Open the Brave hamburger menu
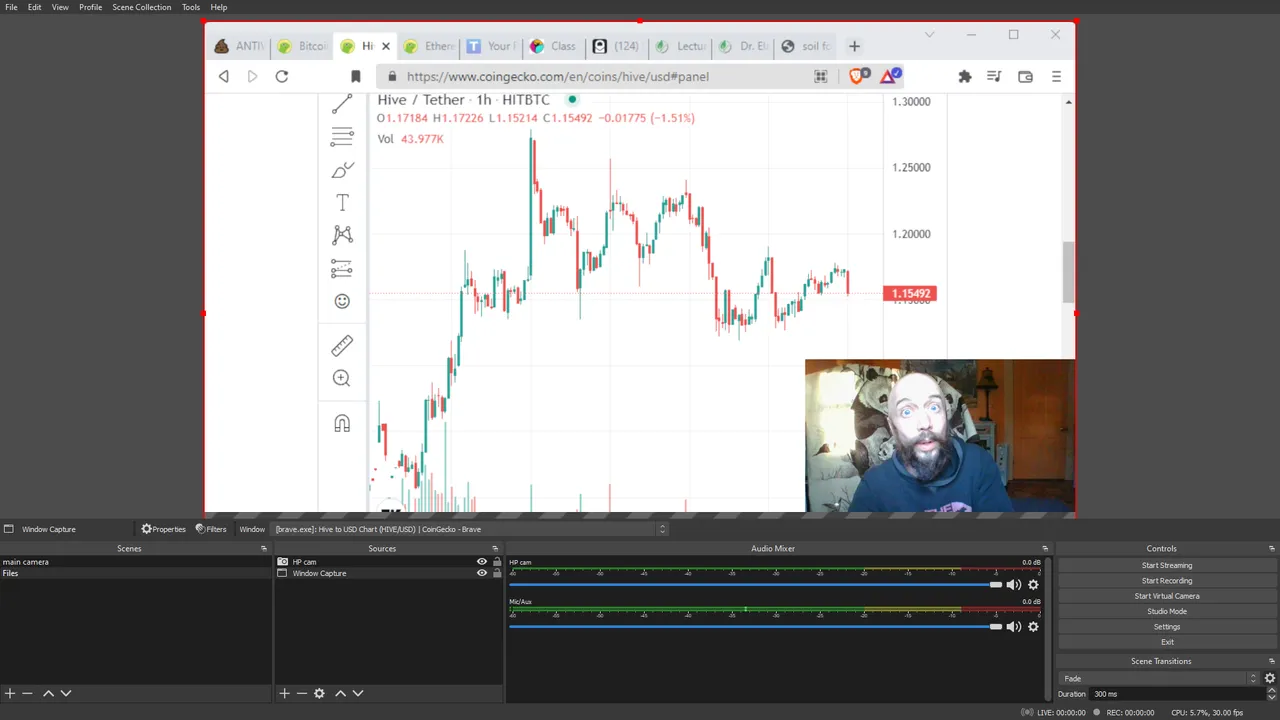This screenshot has height=720, width=1280. click(x=1056, y=76)
